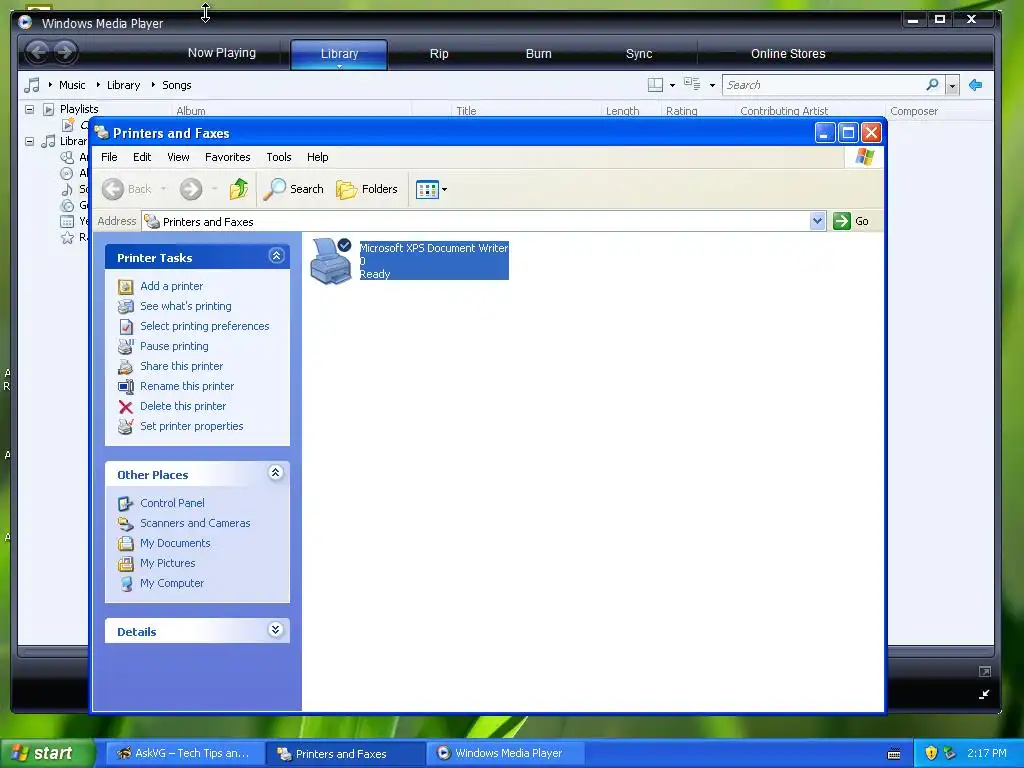
Task: Click the Share this printer icon
Action: pyautogui.click(x=125, y=366)
